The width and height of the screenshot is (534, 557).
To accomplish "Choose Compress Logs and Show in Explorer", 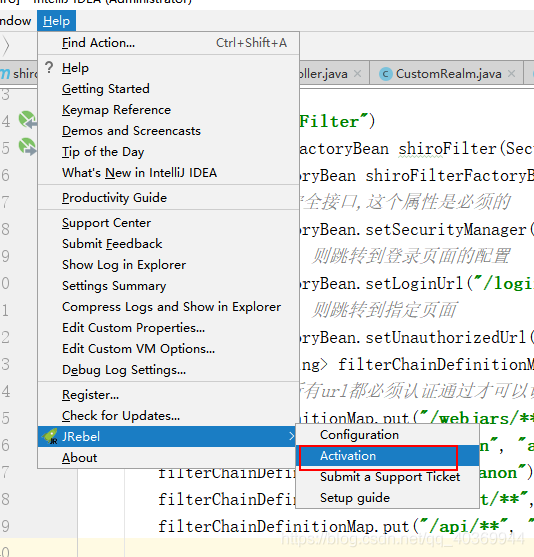I will coord(168,307).
